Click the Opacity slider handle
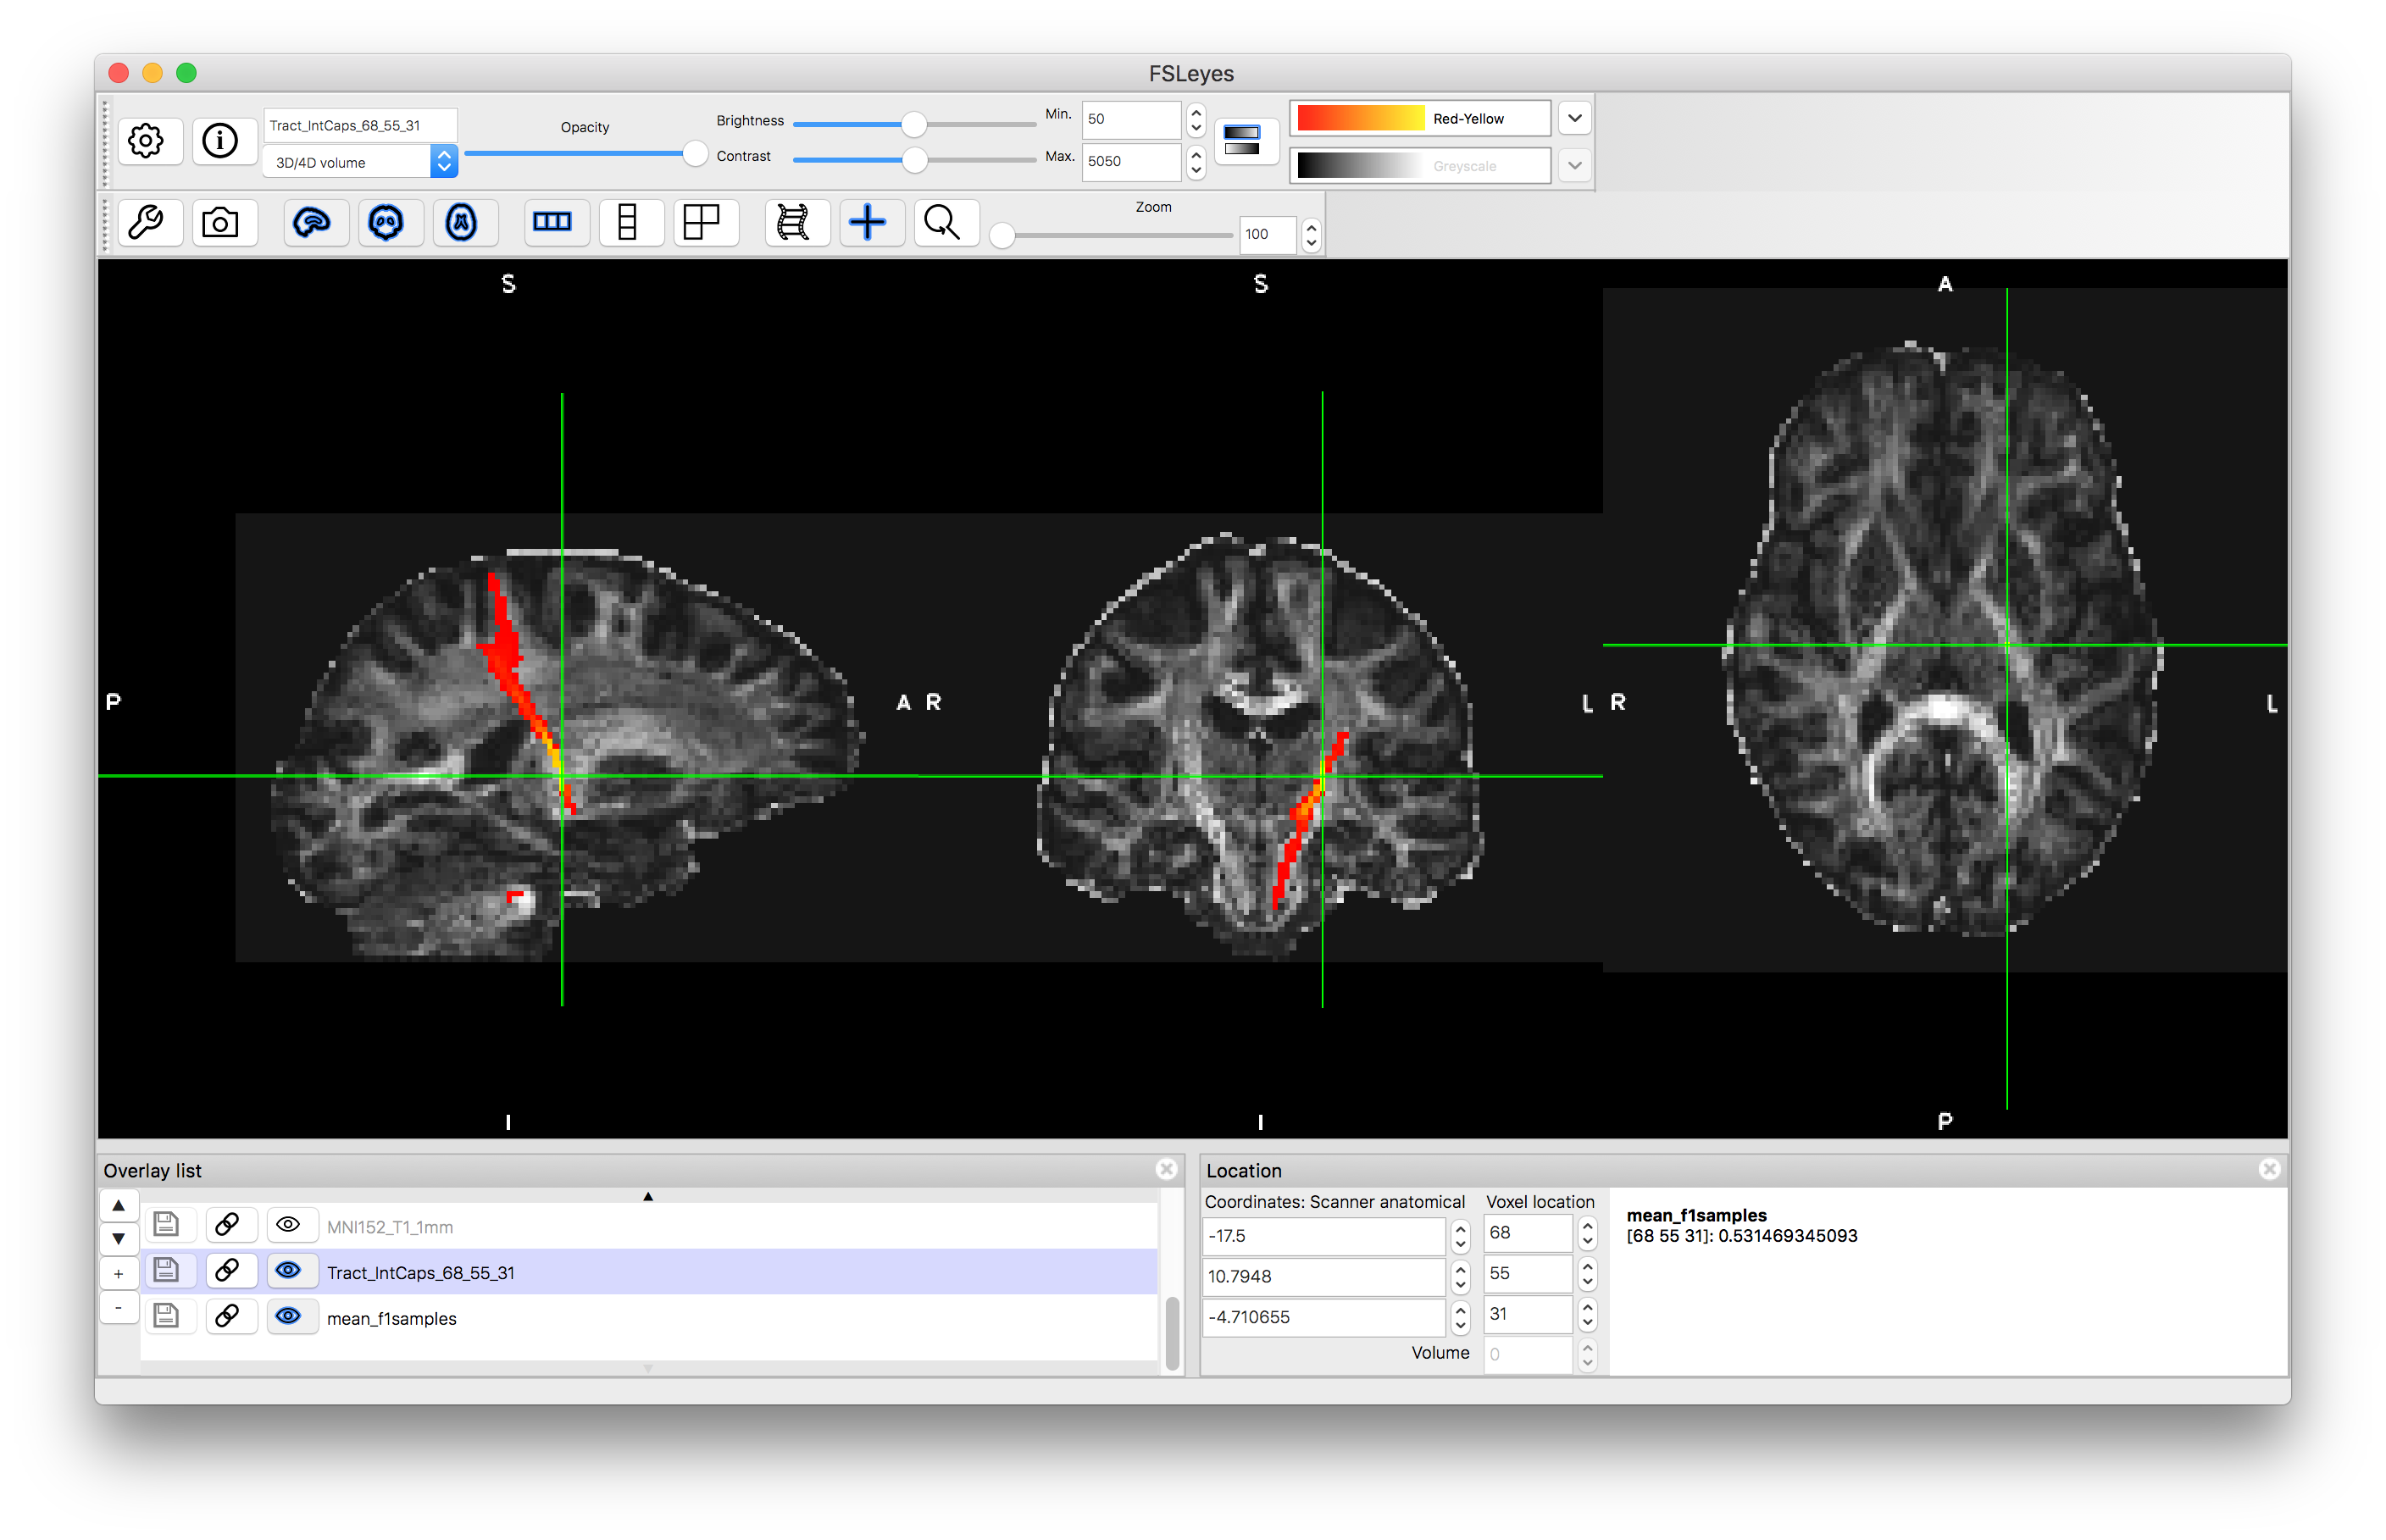The width and height of the screenshot is (2386, 1540). point(695,154)
